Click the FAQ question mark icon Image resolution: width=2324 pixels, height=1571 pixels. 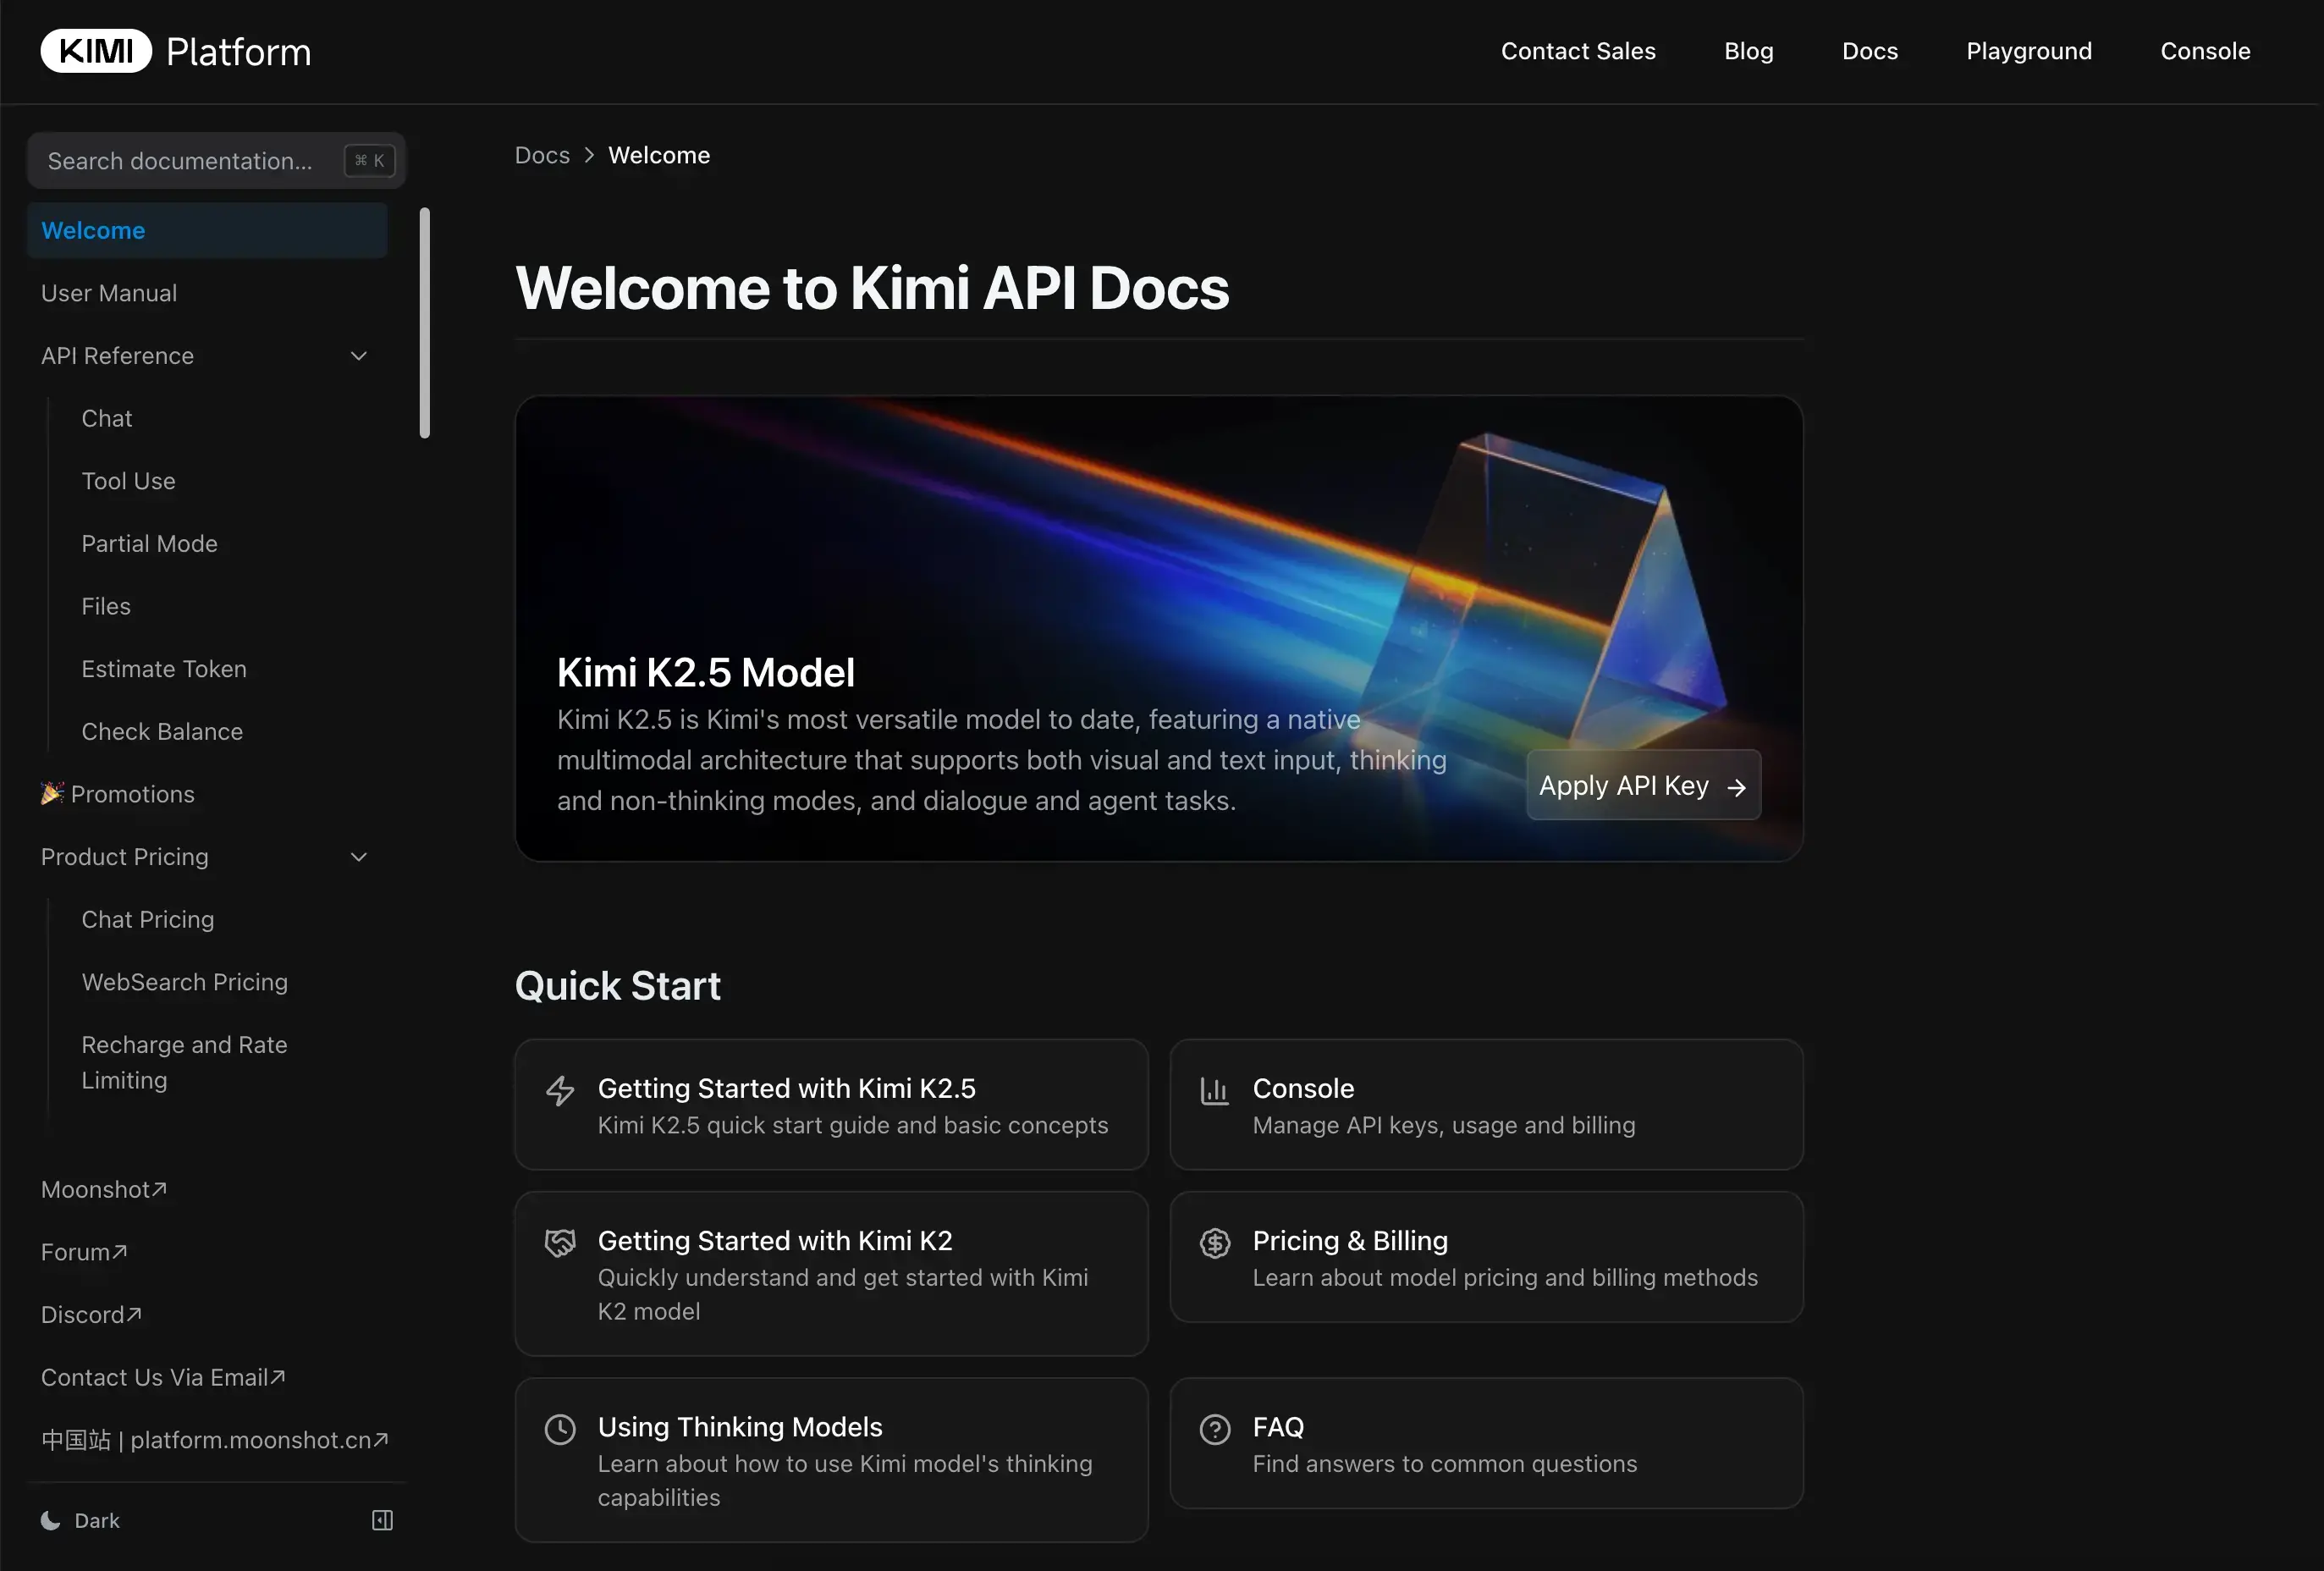(x=1215, y=1428)
